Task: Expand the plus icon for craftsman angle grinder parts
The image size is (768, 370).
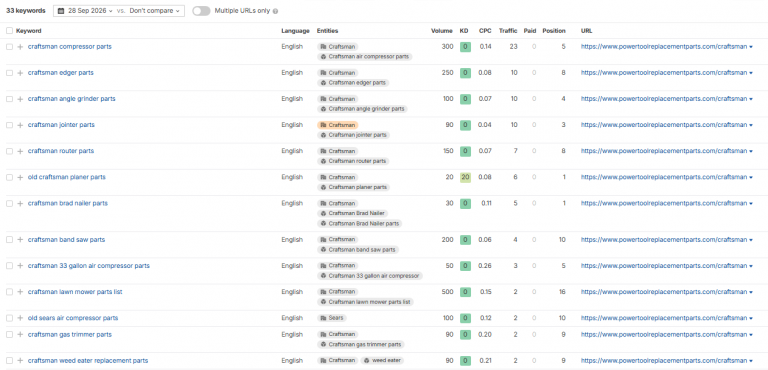Action: pos(20,99)
